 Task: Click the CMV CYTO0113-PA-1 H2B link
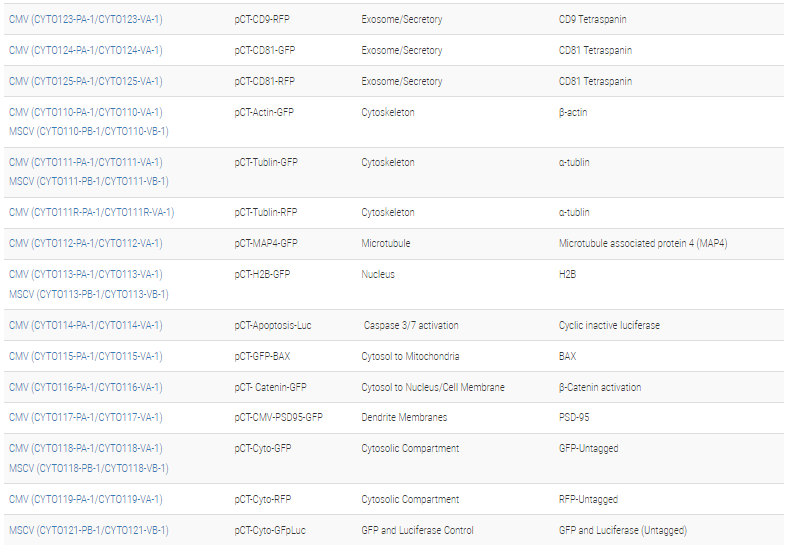85,274
